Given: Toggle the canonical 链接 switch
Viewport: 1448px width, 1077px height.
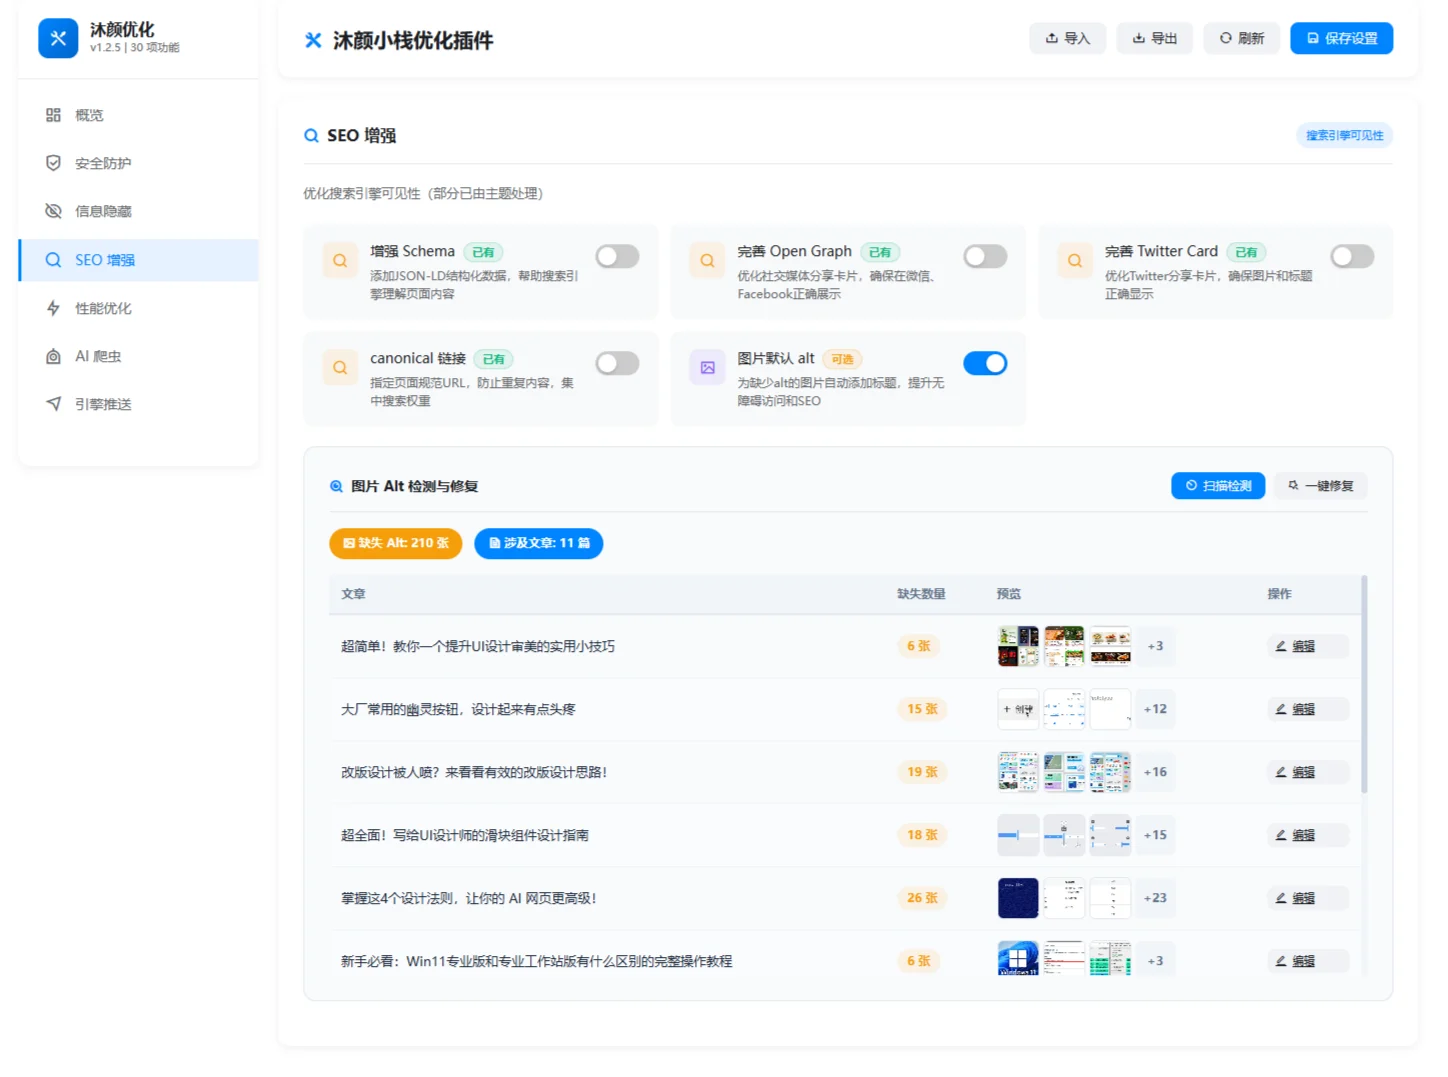Looking at the screenshot, I should (617, 364).
